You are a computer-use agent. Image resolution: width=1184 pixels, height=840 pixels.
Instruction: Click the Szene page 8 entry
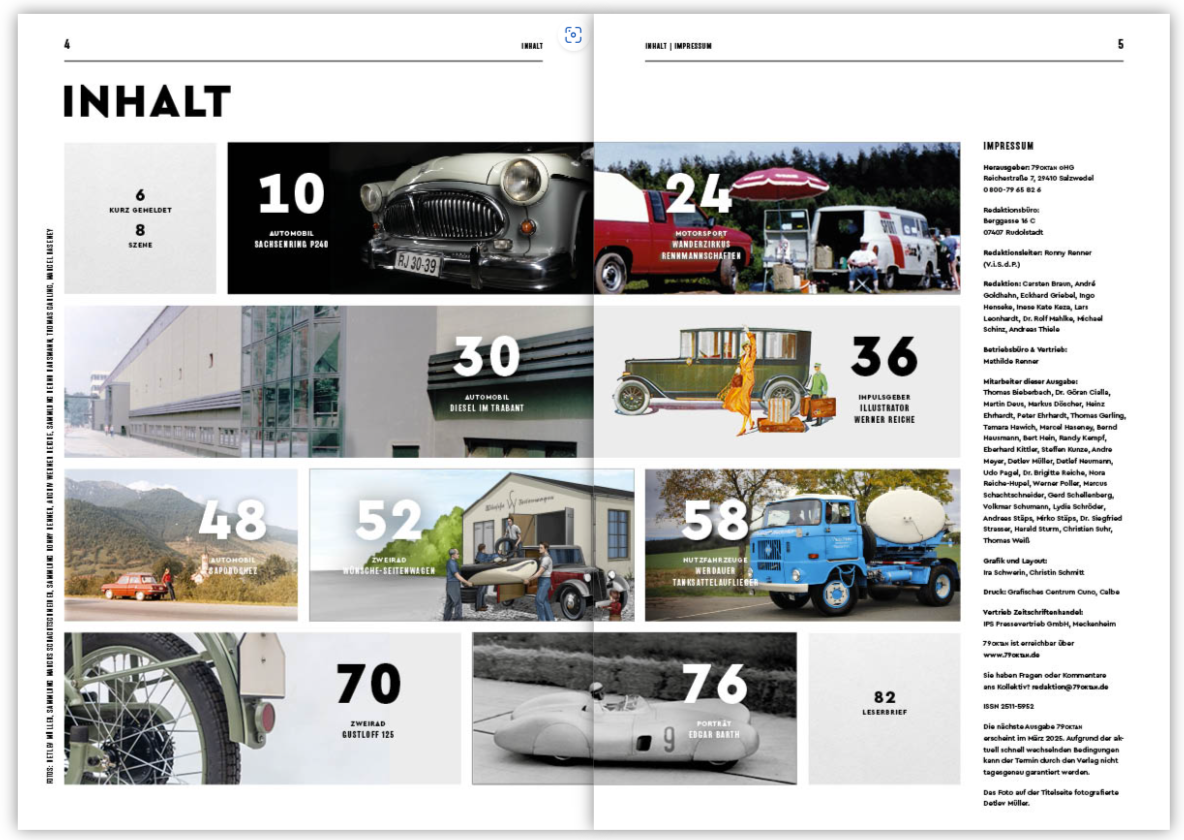(140, 235)
